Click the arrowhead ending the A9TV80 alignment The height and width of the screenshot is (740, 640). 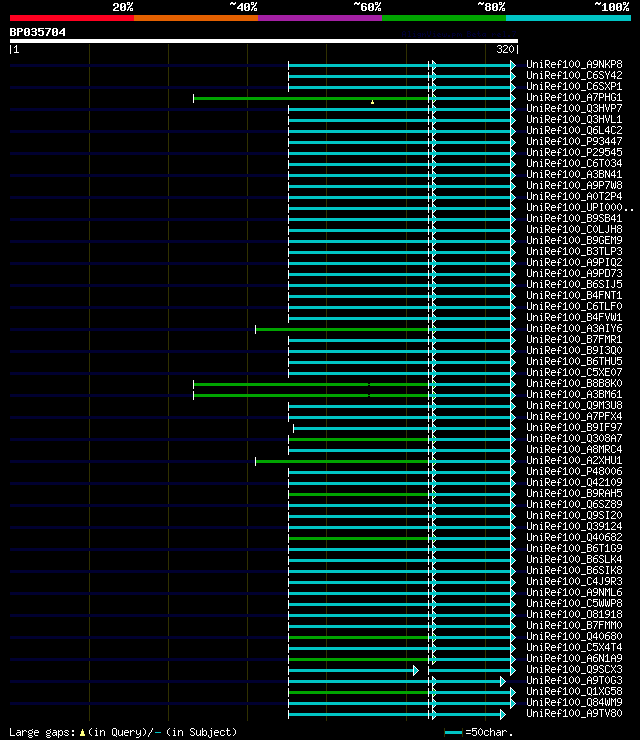click(503, 715)
